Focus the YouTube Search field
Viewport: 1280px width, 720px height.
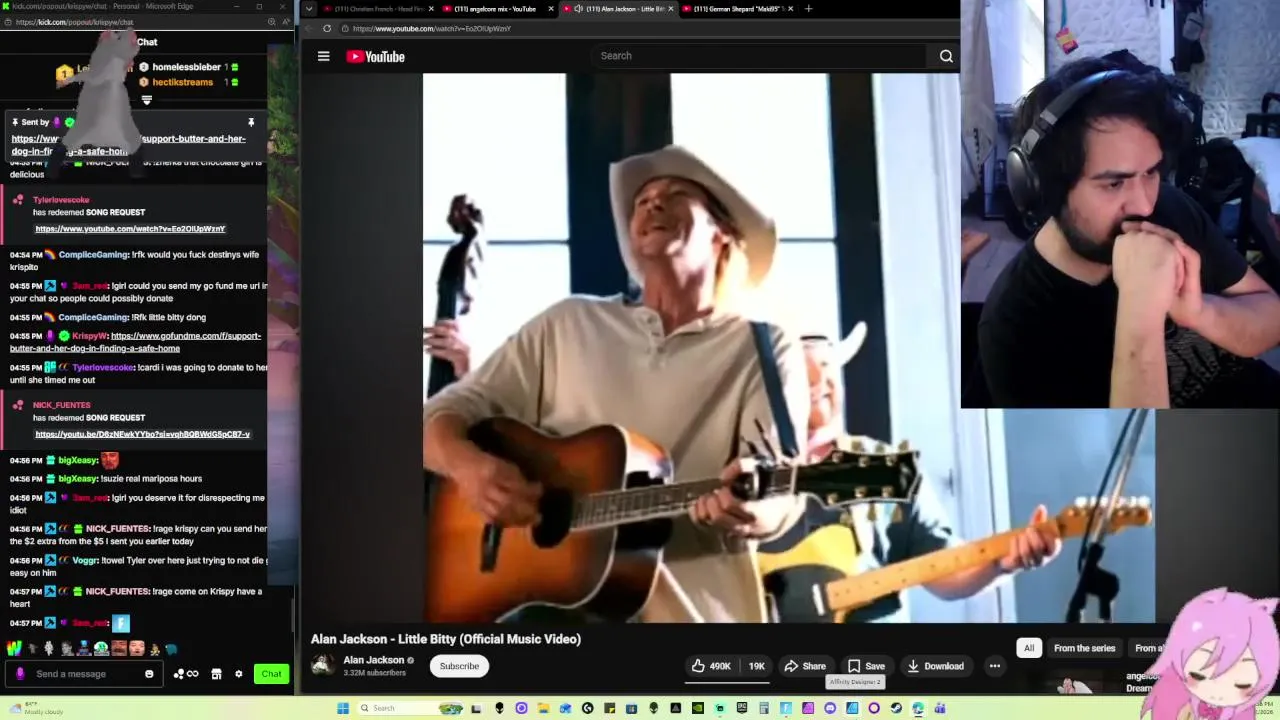click(760, 56)
